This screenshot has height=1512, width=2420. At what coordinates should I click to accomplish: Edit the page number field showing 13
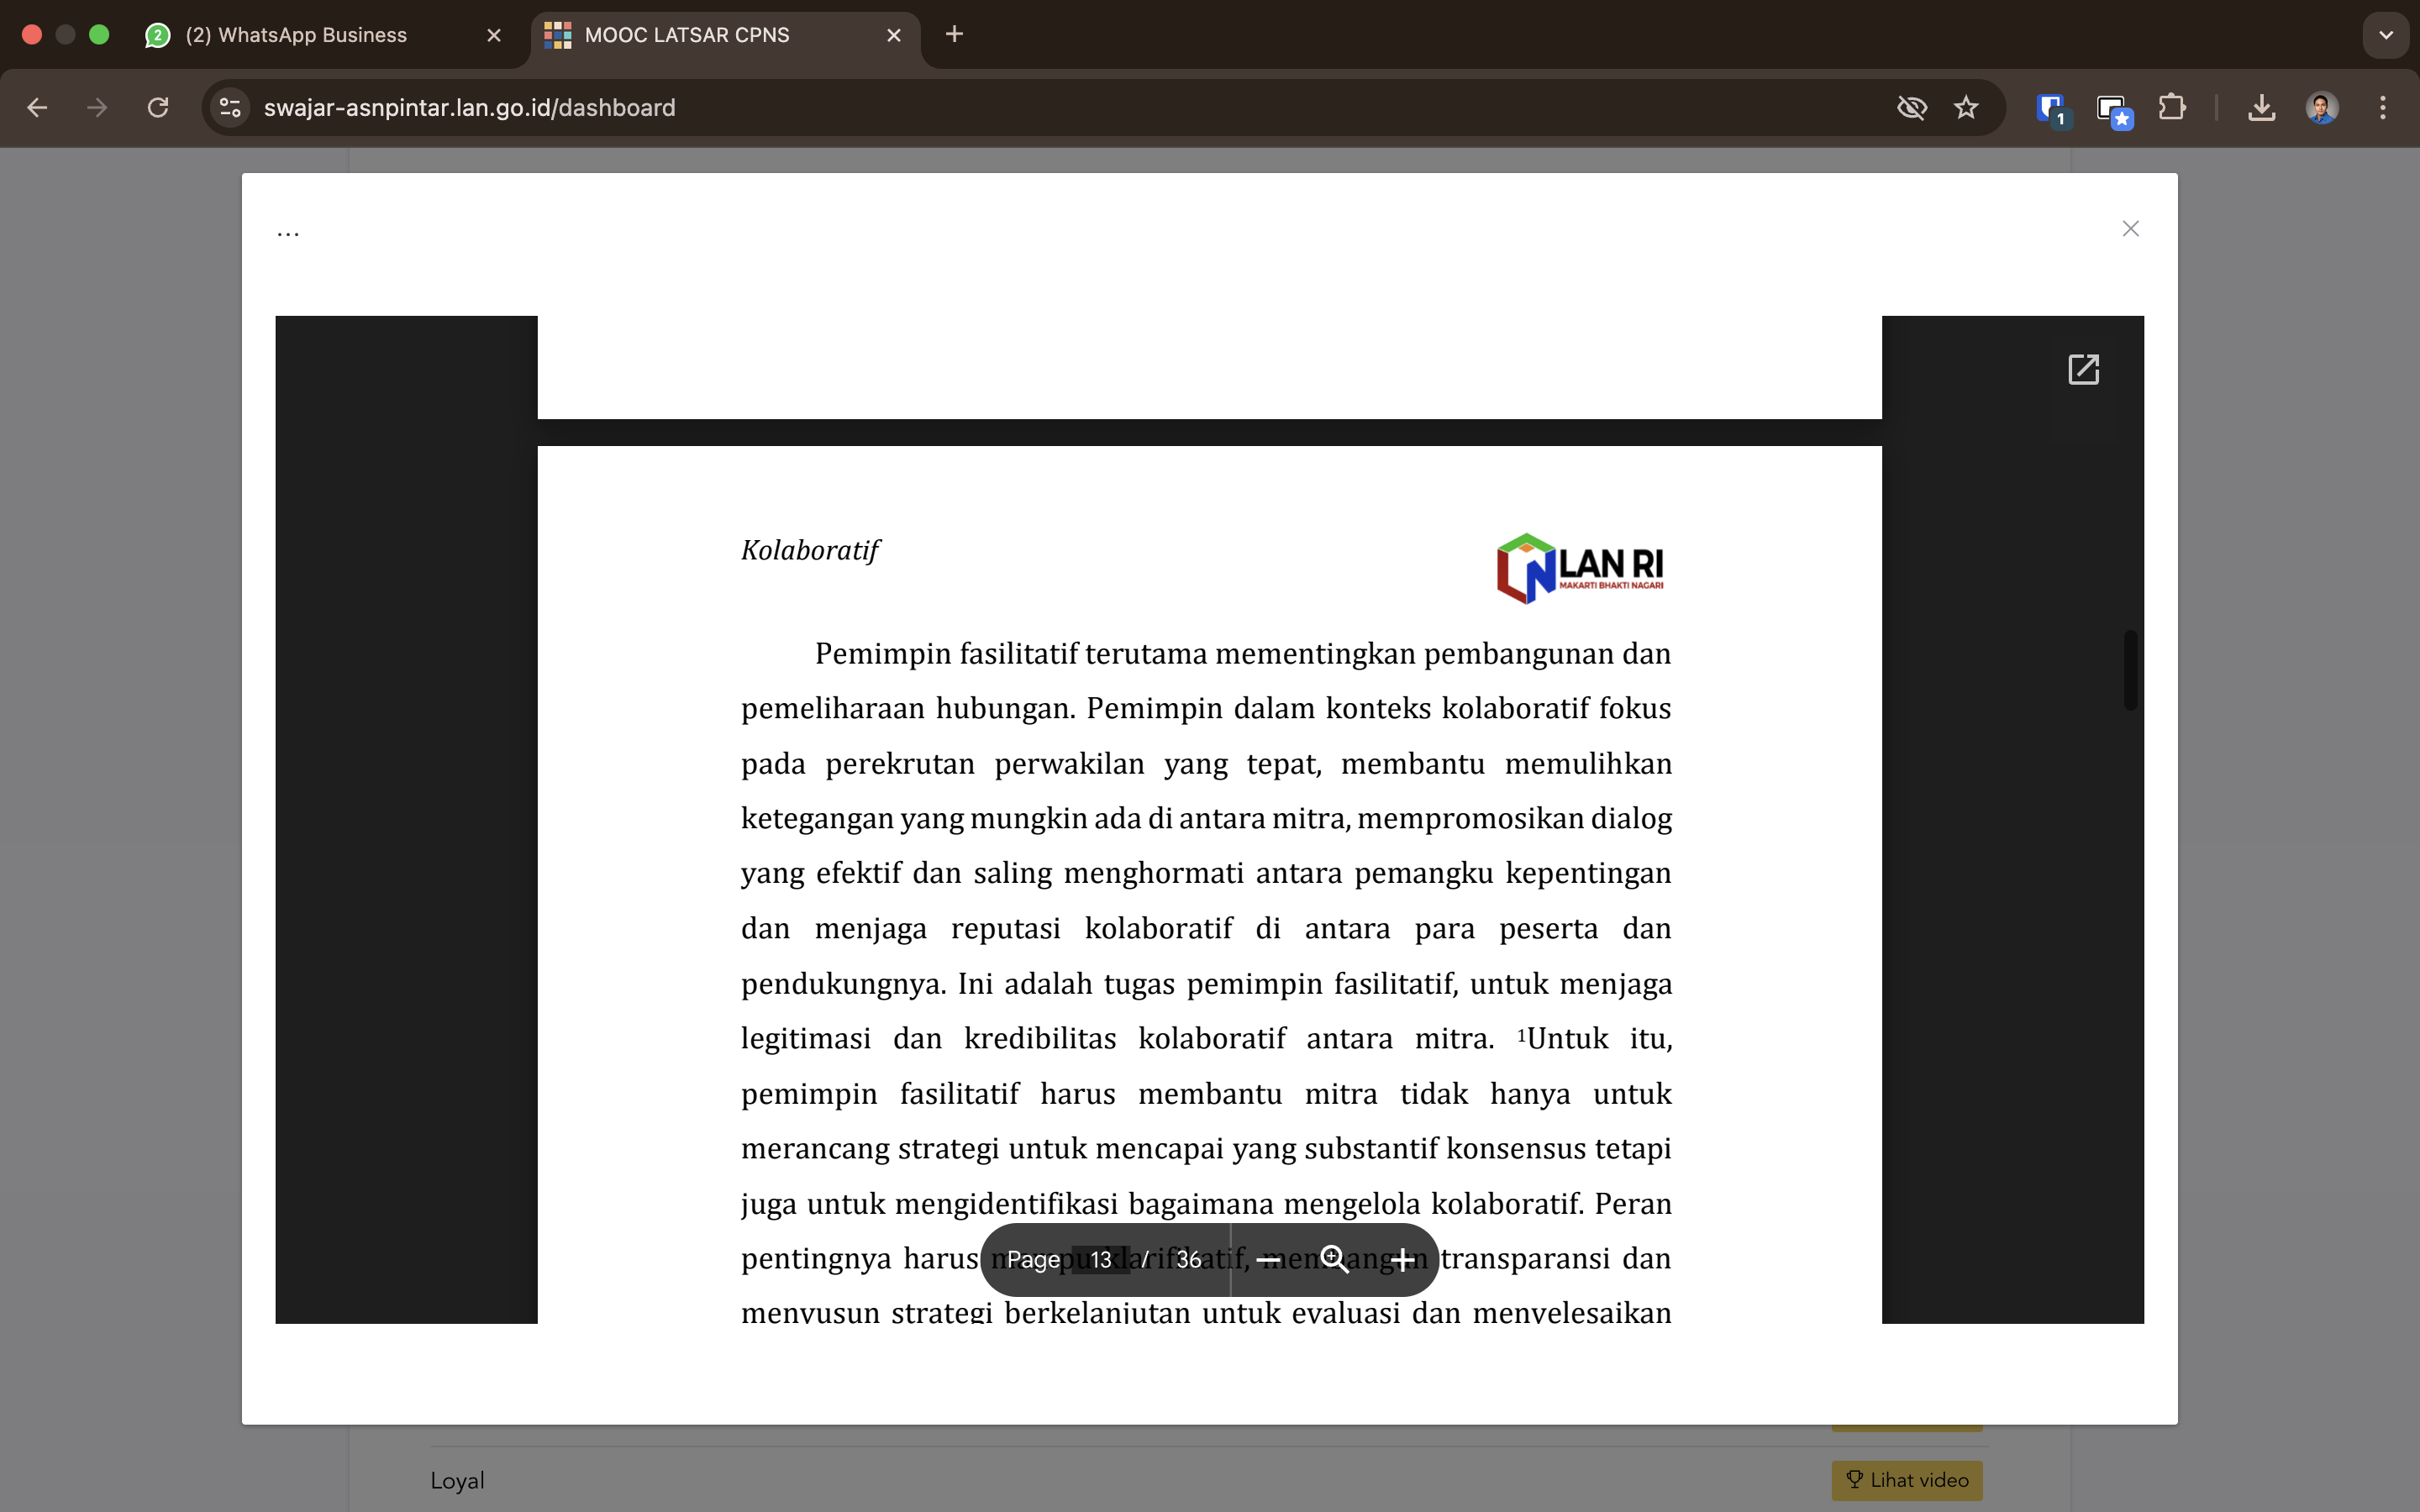click(x=1100, y=1260)
